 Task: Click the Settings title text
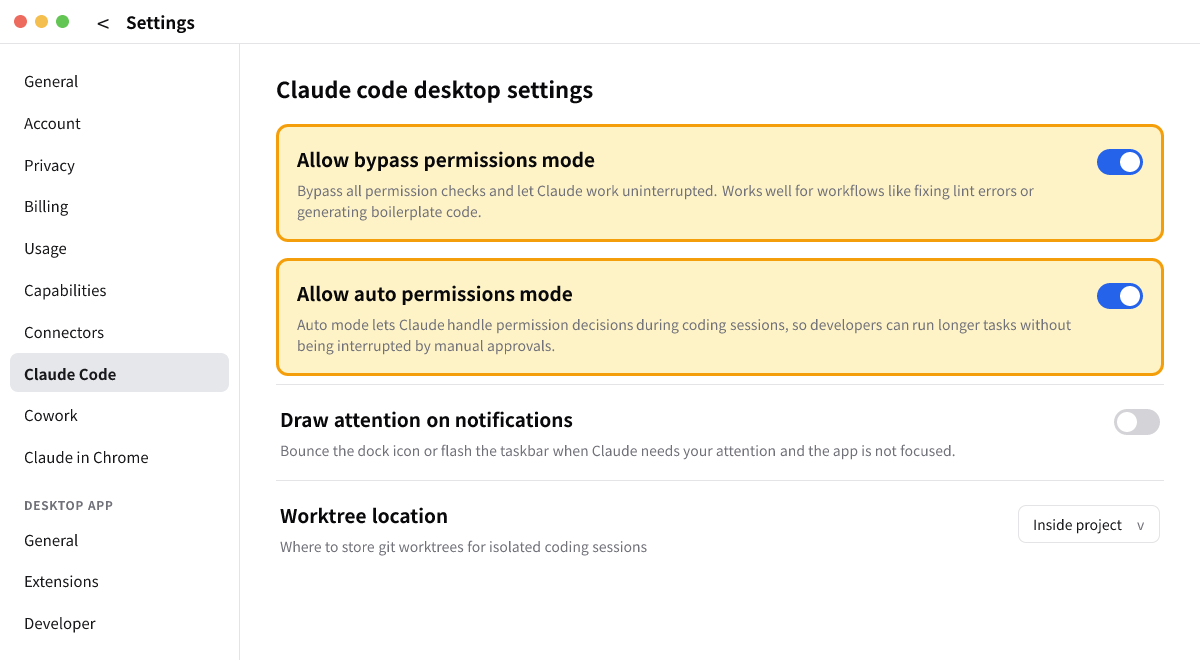coord(160,23)
